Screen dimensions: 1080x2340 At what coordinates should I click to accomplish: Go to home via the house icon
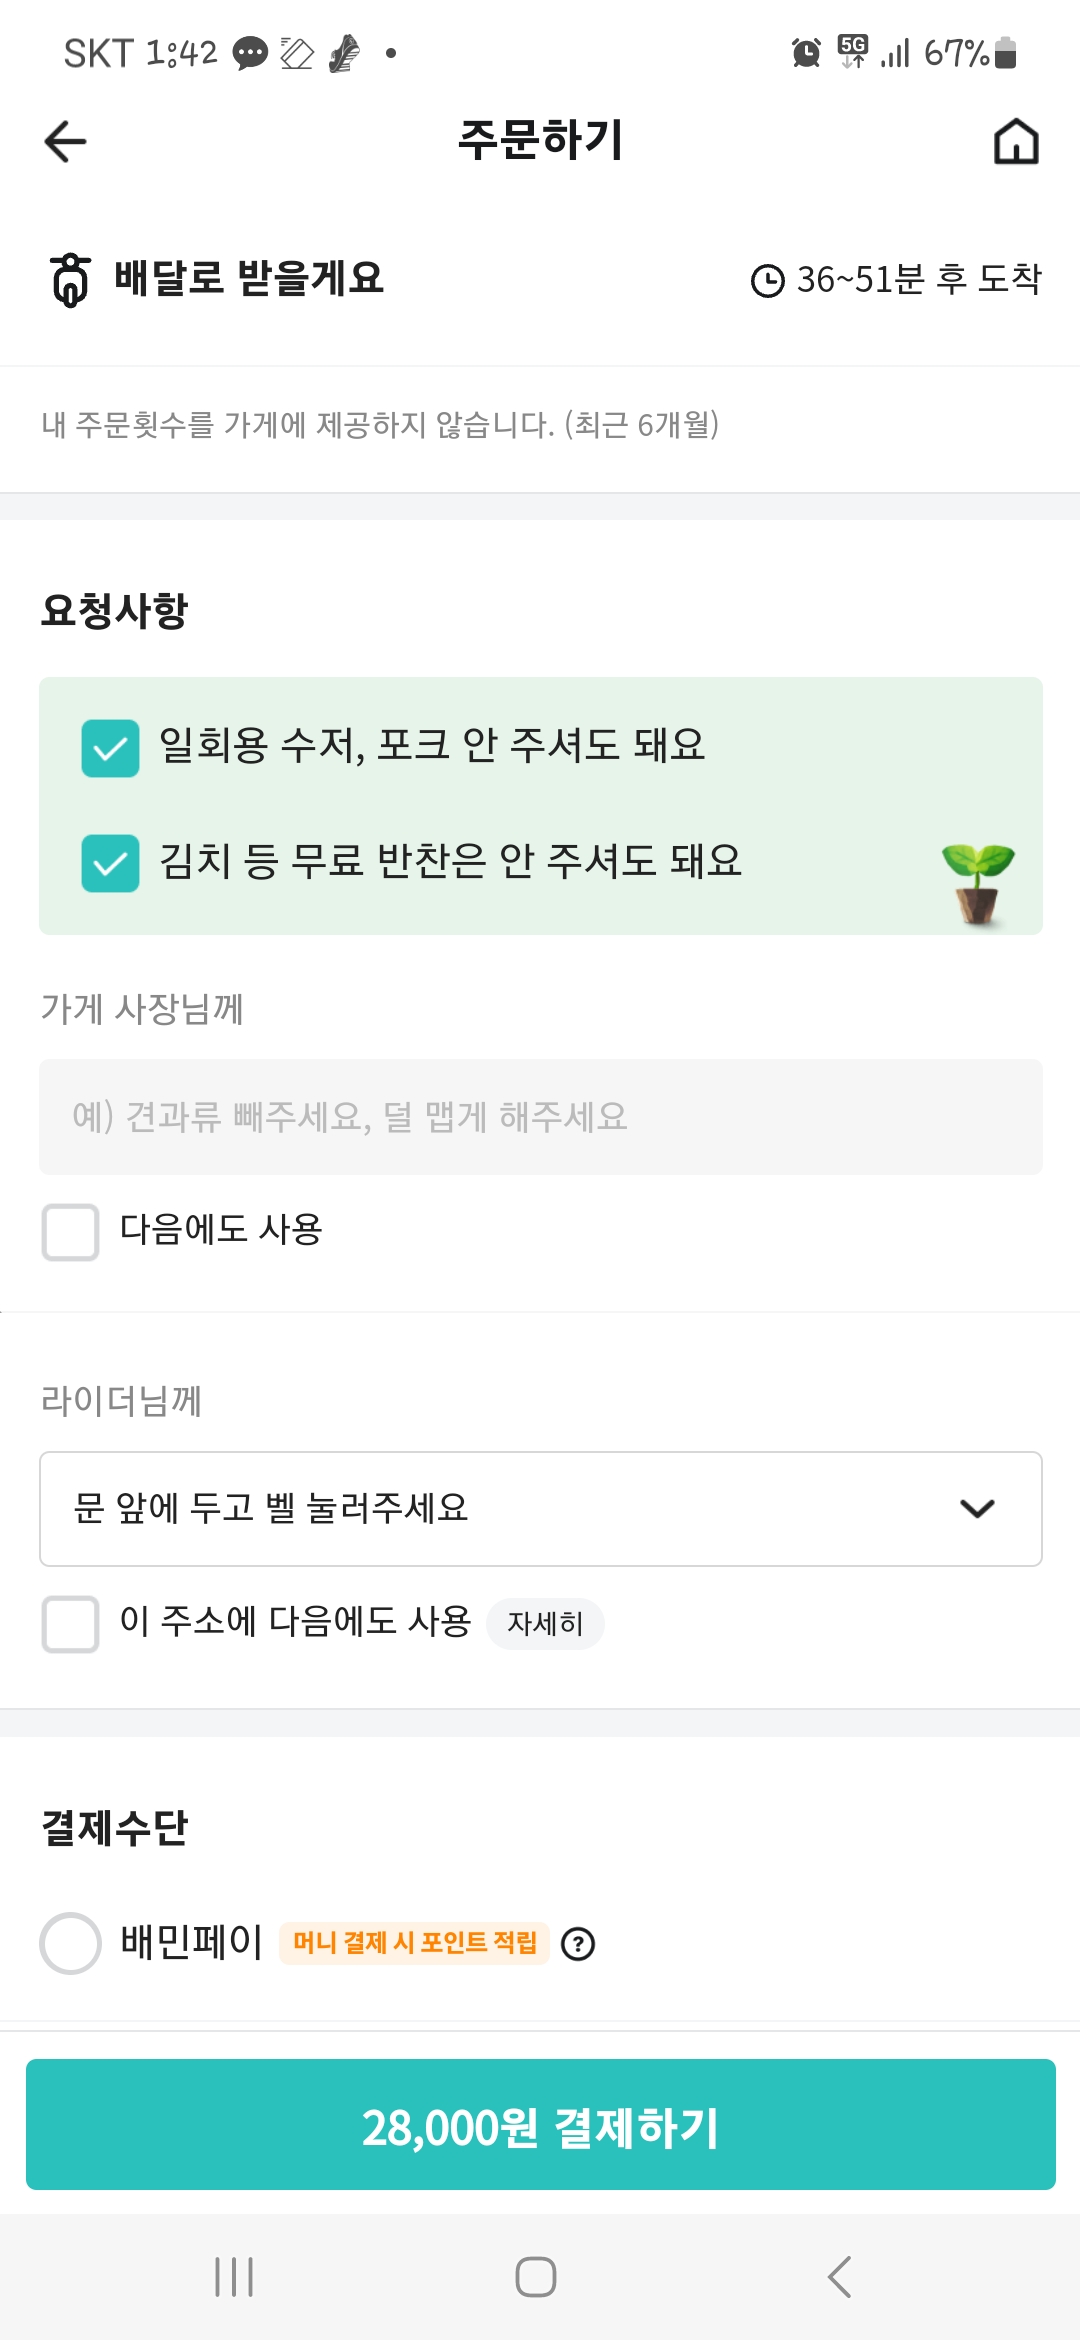click(1016, 141)
